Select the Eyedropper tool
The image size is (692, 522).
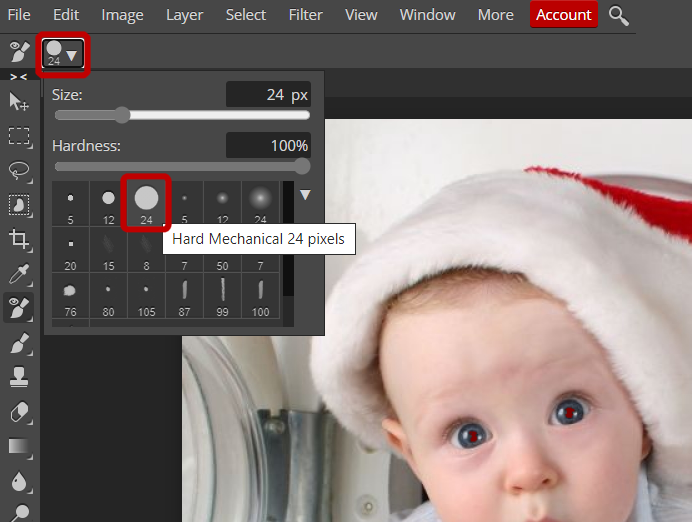pos(19,274)
